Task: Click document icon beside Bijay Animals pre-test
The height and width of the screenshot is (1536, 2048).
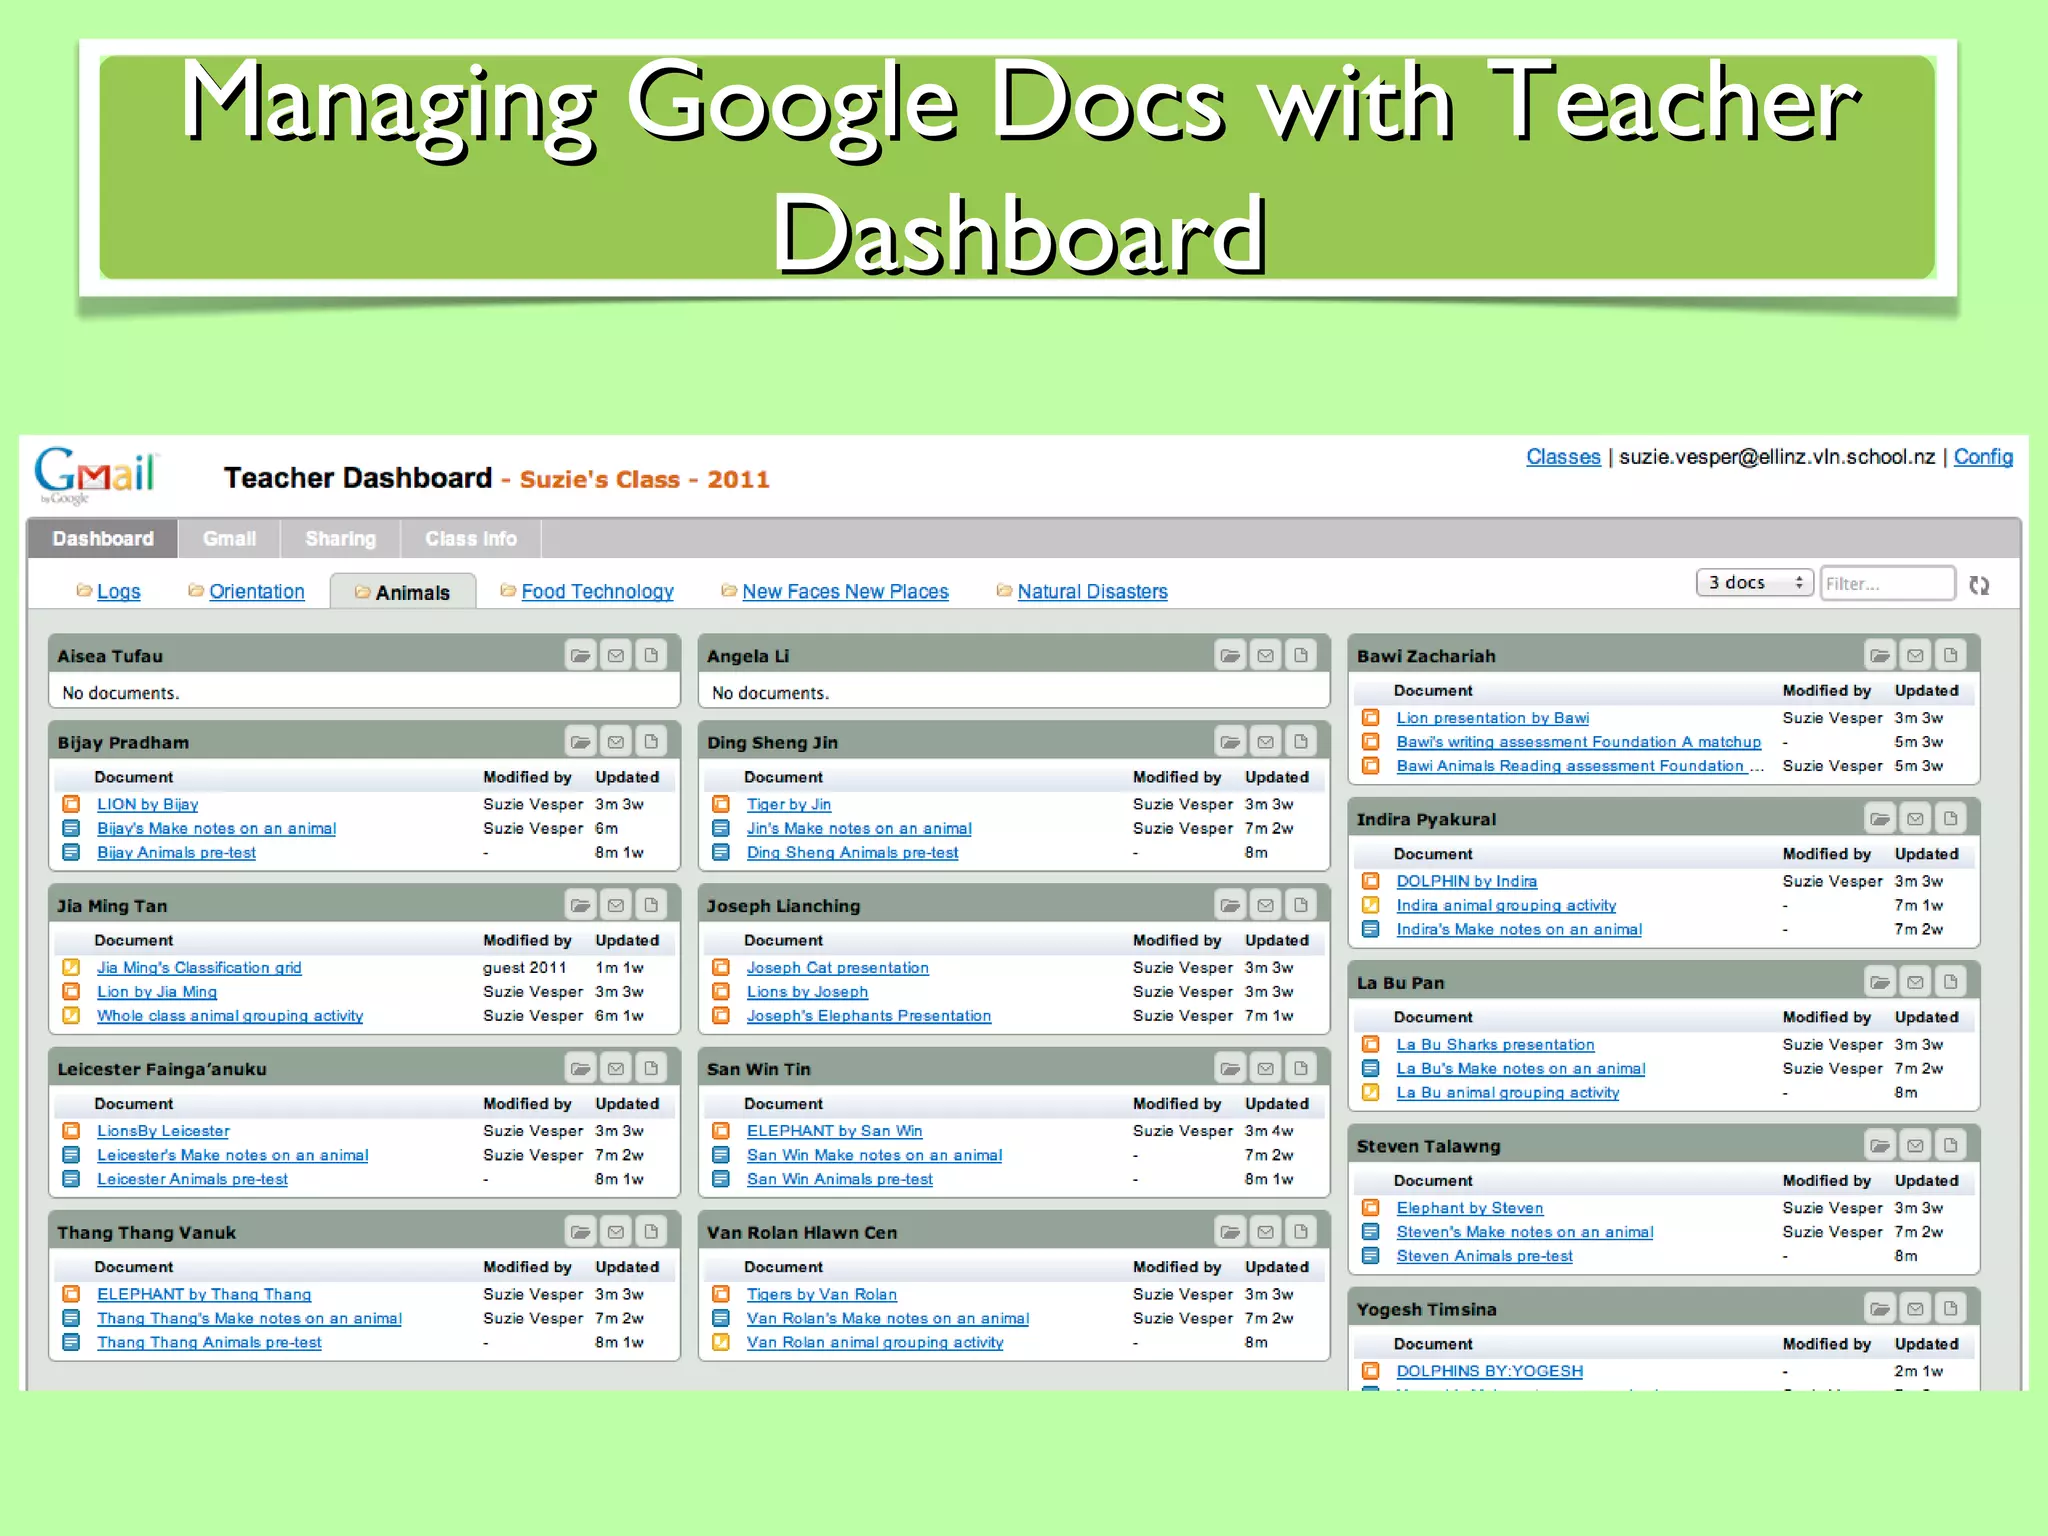Action: [x=71, y=852]
